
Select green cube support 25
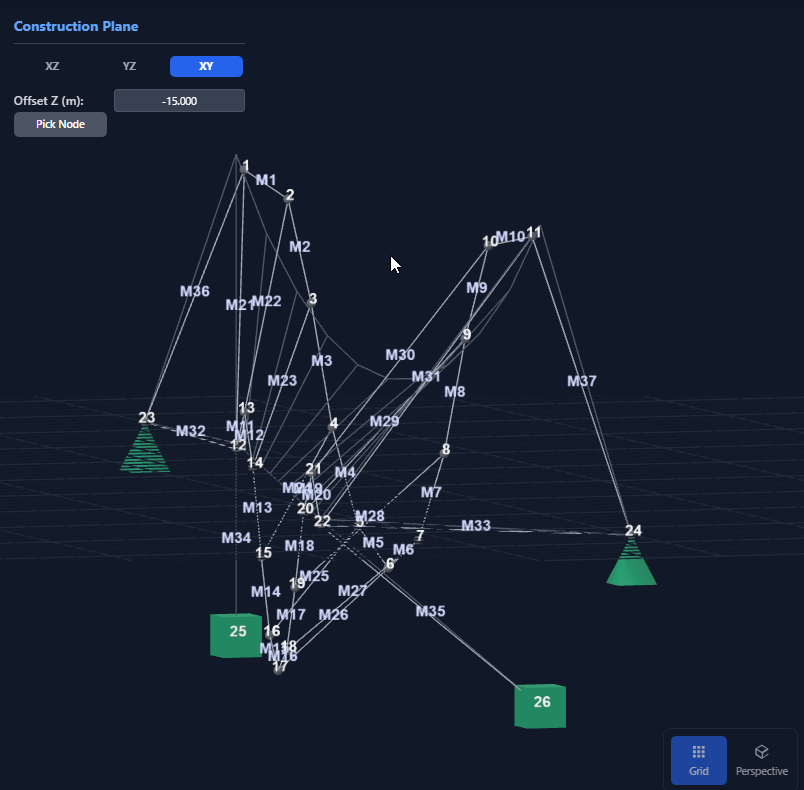(237, 634)
